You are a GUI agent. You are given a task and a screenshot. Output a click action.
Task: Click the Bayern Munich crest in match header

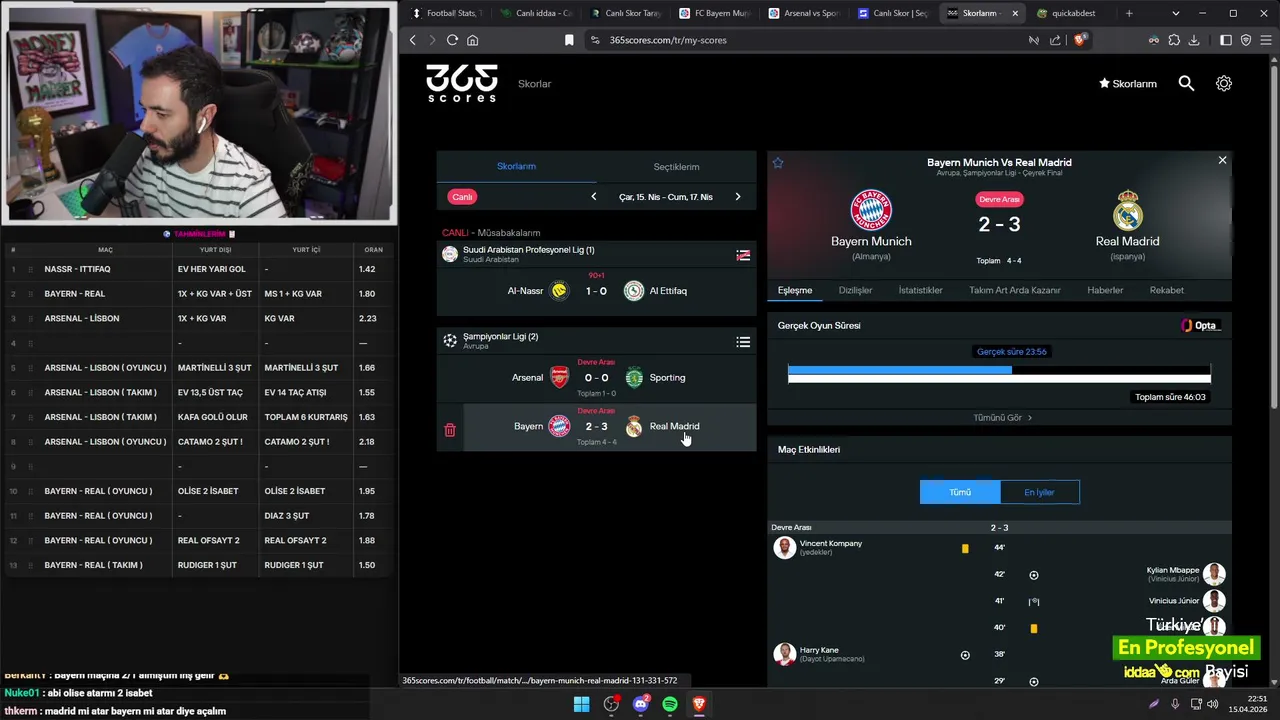(x=871, y=210)
